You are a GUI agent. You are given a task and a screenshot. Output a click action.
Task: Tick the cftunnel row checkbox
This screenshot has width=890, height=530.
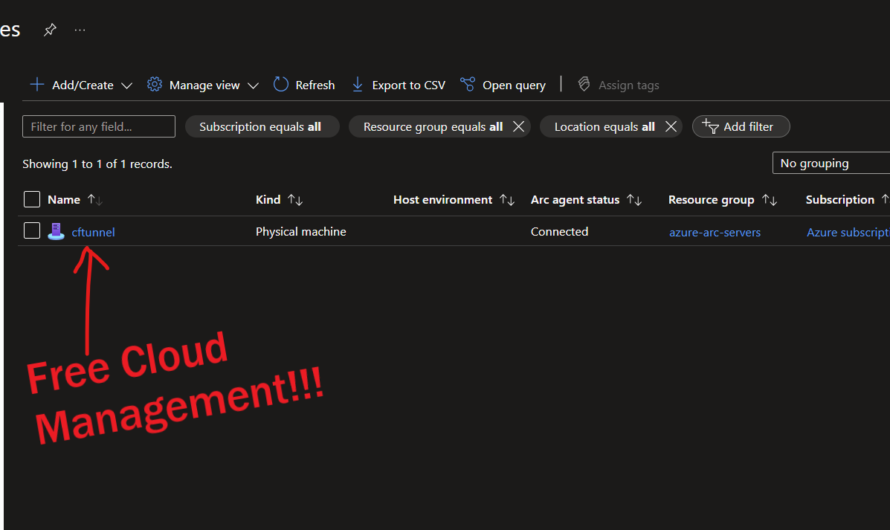coord(32,231)
